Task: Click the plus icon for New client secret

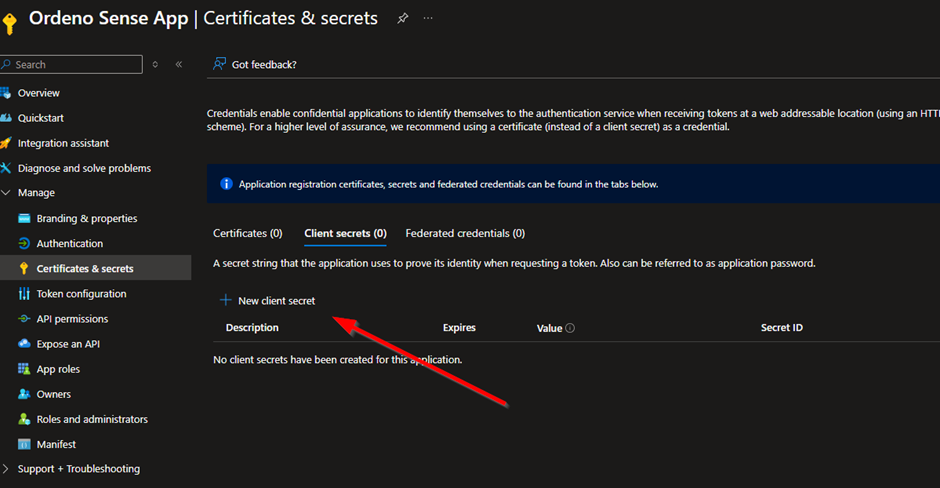Action: click(x=225, y=300)
